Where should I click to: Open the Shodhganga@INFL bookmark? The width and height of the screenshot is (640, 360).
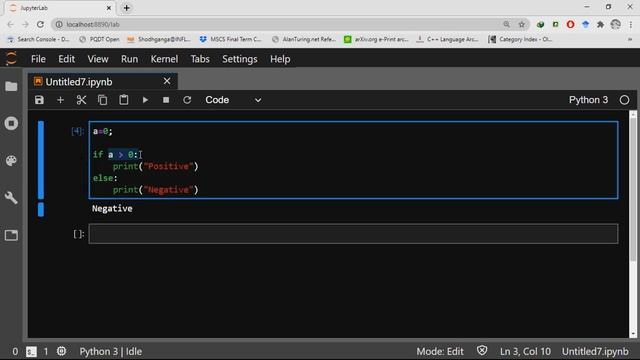(159, 39)
